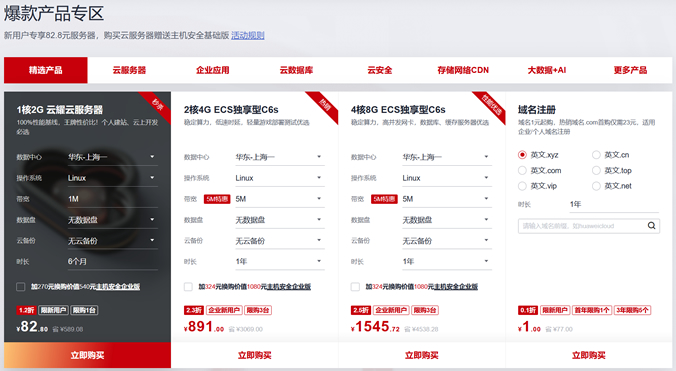The image size is (676, 371).
Task: Expand duration 1年 dropdown in 2核4G card
Action: (x=280, y=261)
